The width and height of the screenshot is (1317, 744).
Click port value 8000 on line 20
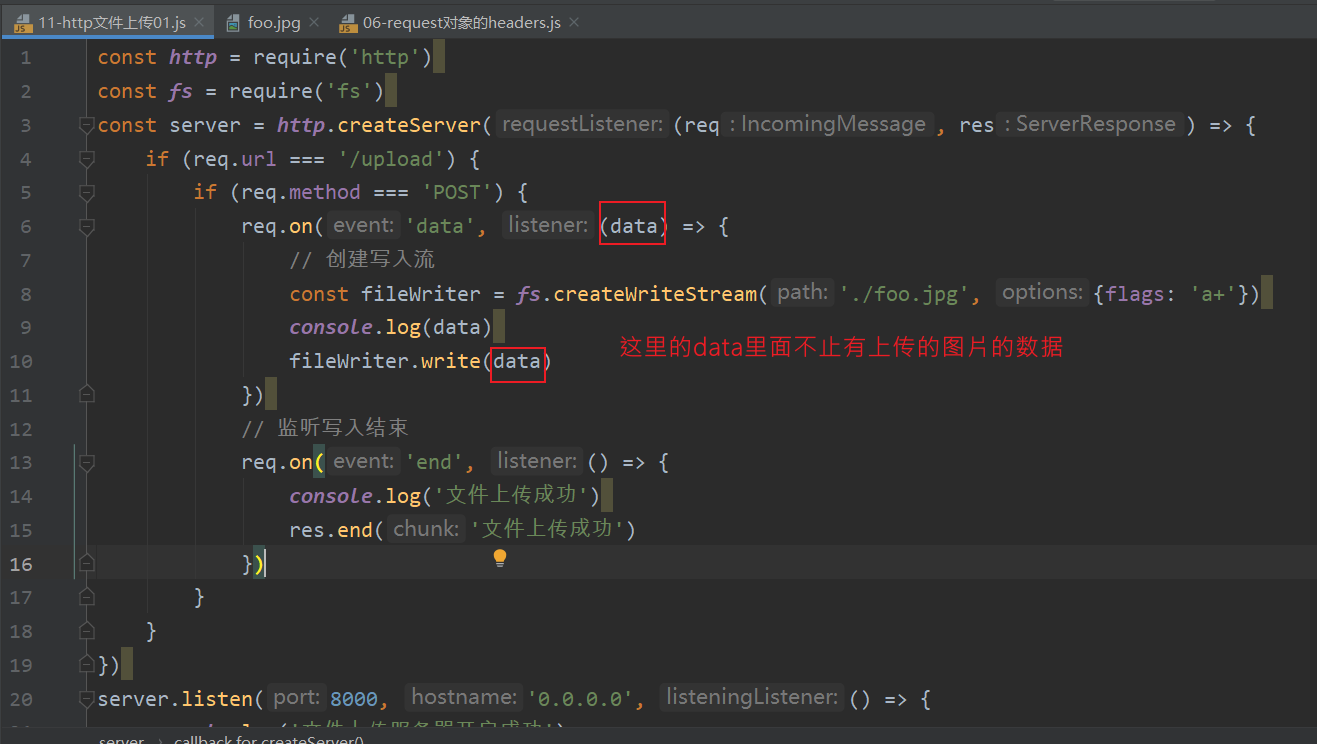pos(354,698)
